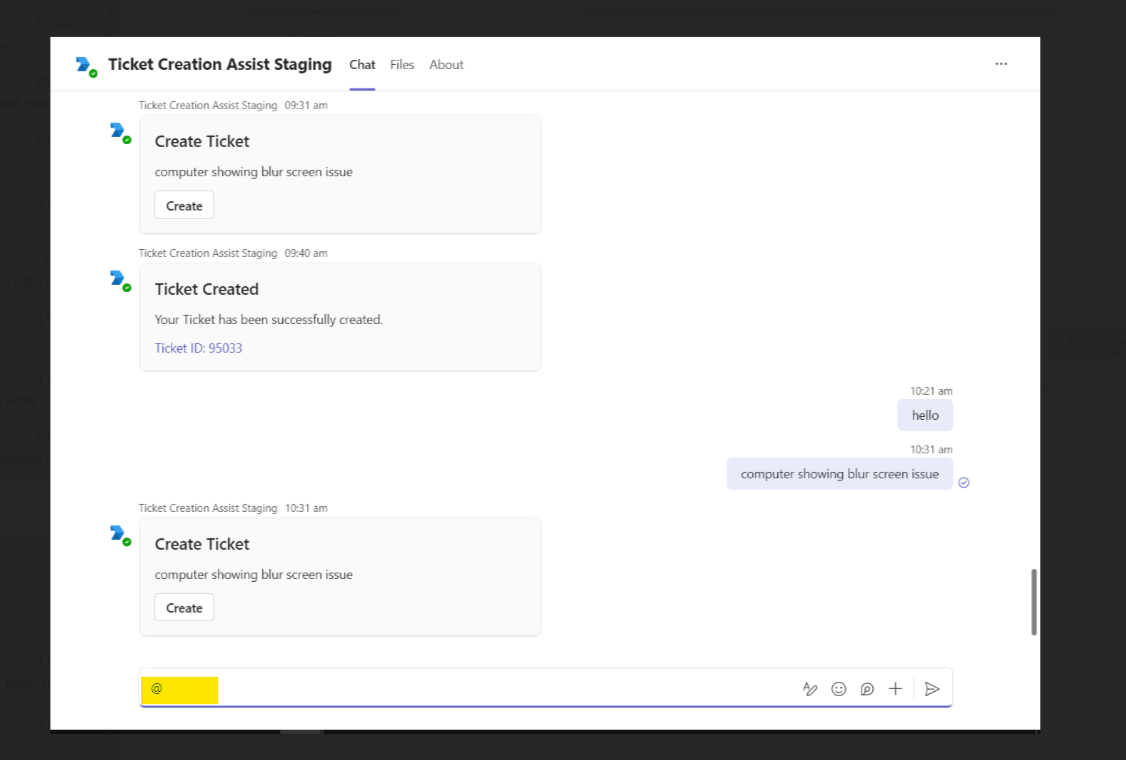Send the message with the send icon

[932, 689]
